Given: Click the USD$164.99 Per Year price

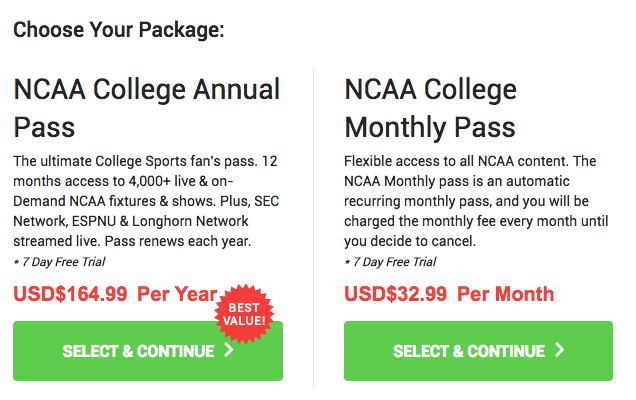Looking at the screenshot, I should [115, 294].
